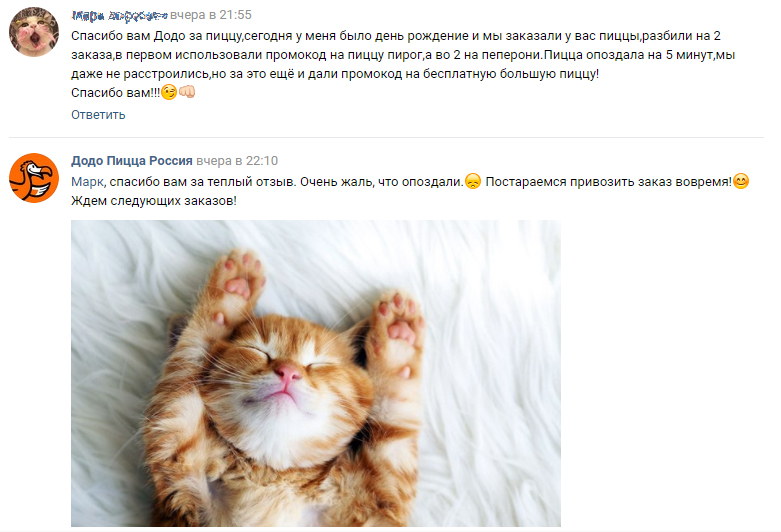Click the sad face emoji after 'опоздали.'
This screenshot has height=532, width=781.
pos(473,181)
